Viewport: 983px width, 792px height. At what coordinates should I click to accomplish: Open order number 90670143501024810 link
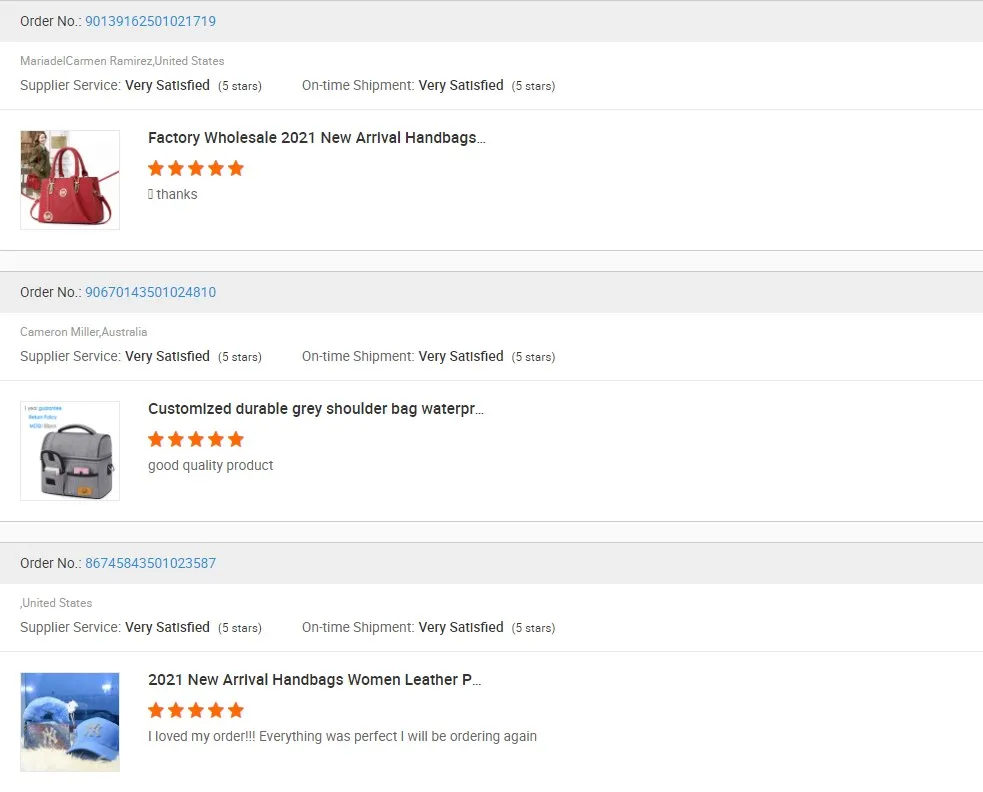[150, 292]
